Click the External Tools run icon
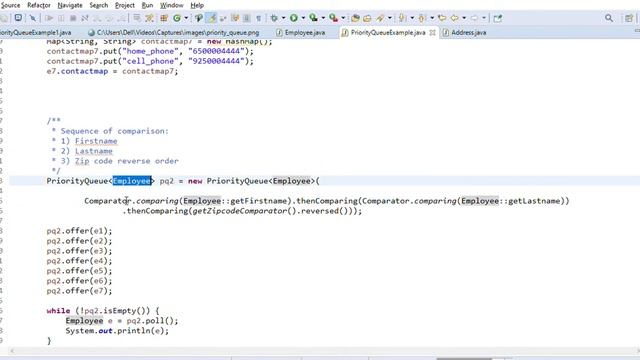Image resolution: width=640 pixels, height=360 pixels. [333, 18]
